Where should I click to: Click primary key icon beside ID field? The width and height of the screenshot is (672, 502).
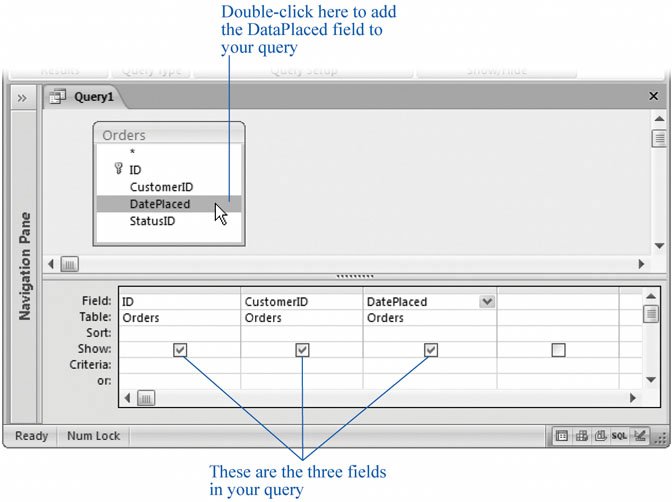tap(118, 169)
